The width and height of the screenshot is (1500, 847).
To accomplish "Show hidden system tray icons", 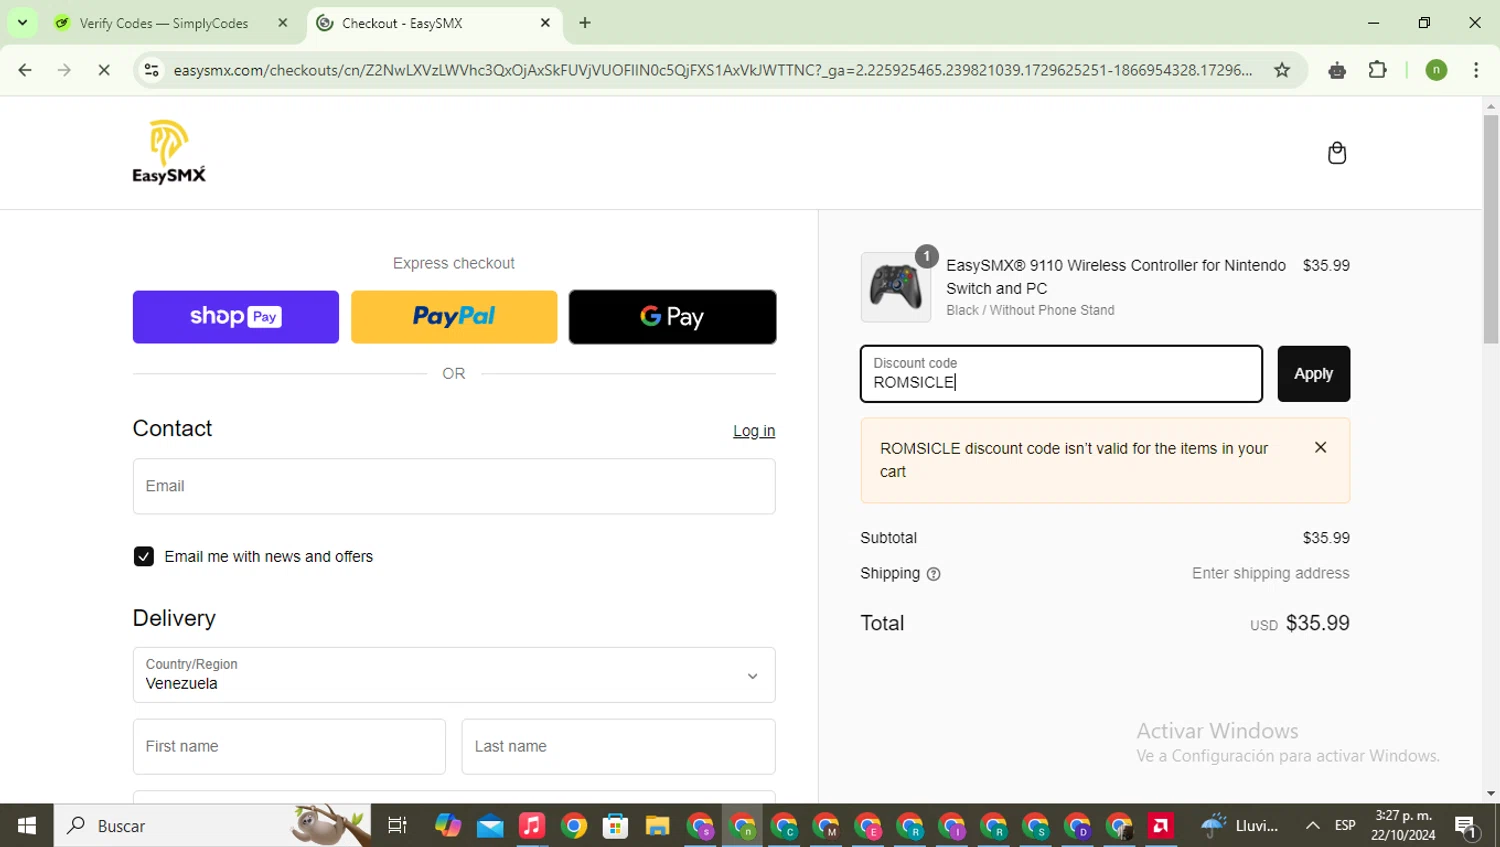I will [x=1313, y=826].
